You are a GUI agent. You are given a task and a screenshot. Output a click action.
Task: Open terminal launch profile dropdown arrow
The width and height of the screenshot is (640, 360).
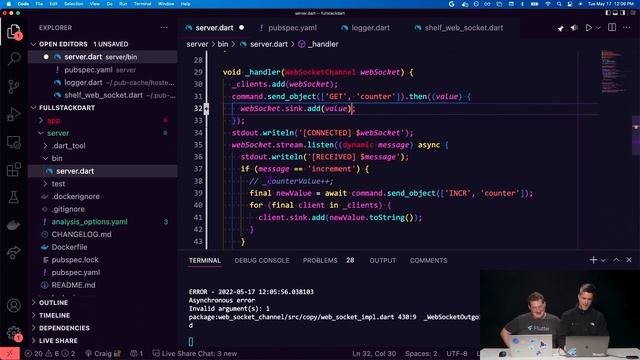click(603, 260)
